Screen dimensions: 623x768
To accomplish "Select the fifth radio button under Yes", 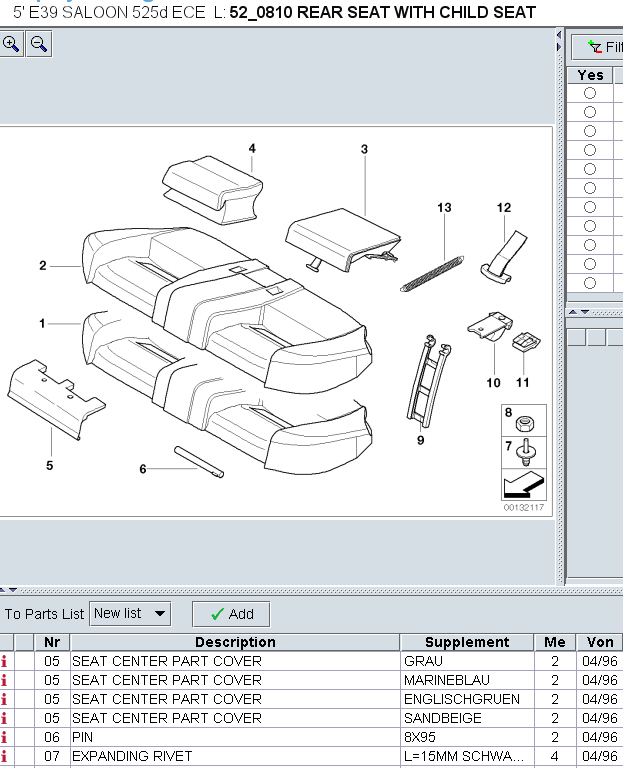I will pos(590,169).
